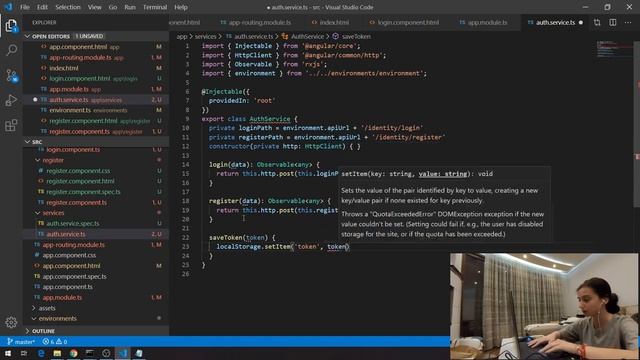The width and height of the screenshot is (640, 360).
Task: Click unsaved dot on auth.service.ts tab
Action: click(x=581, y=22)
